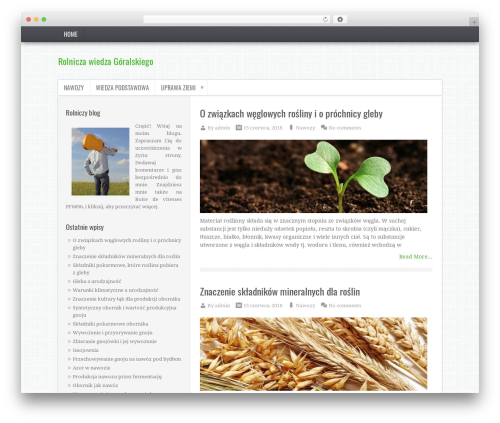
Task: Reload page using browser refresh icon
Action: click(325, 19)
